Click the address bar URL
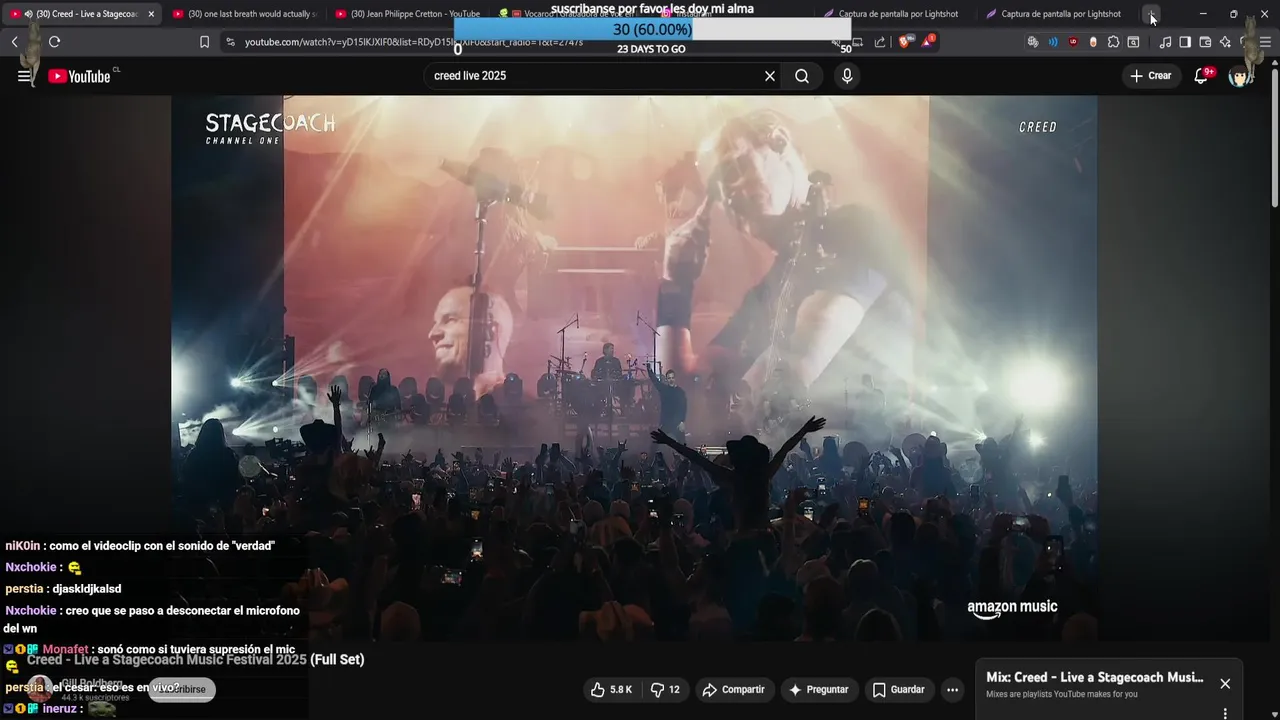Image resolution: width=1280 pixels, height=720 pixels. click(x=415, y=42)
